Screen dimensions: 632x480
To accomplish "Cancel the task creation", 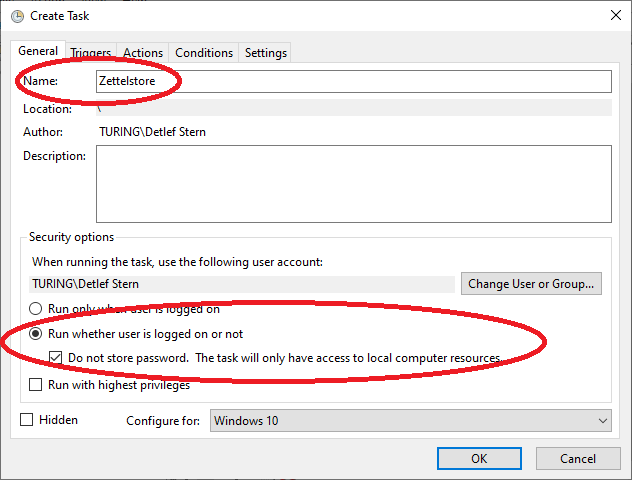I will 577,458.
